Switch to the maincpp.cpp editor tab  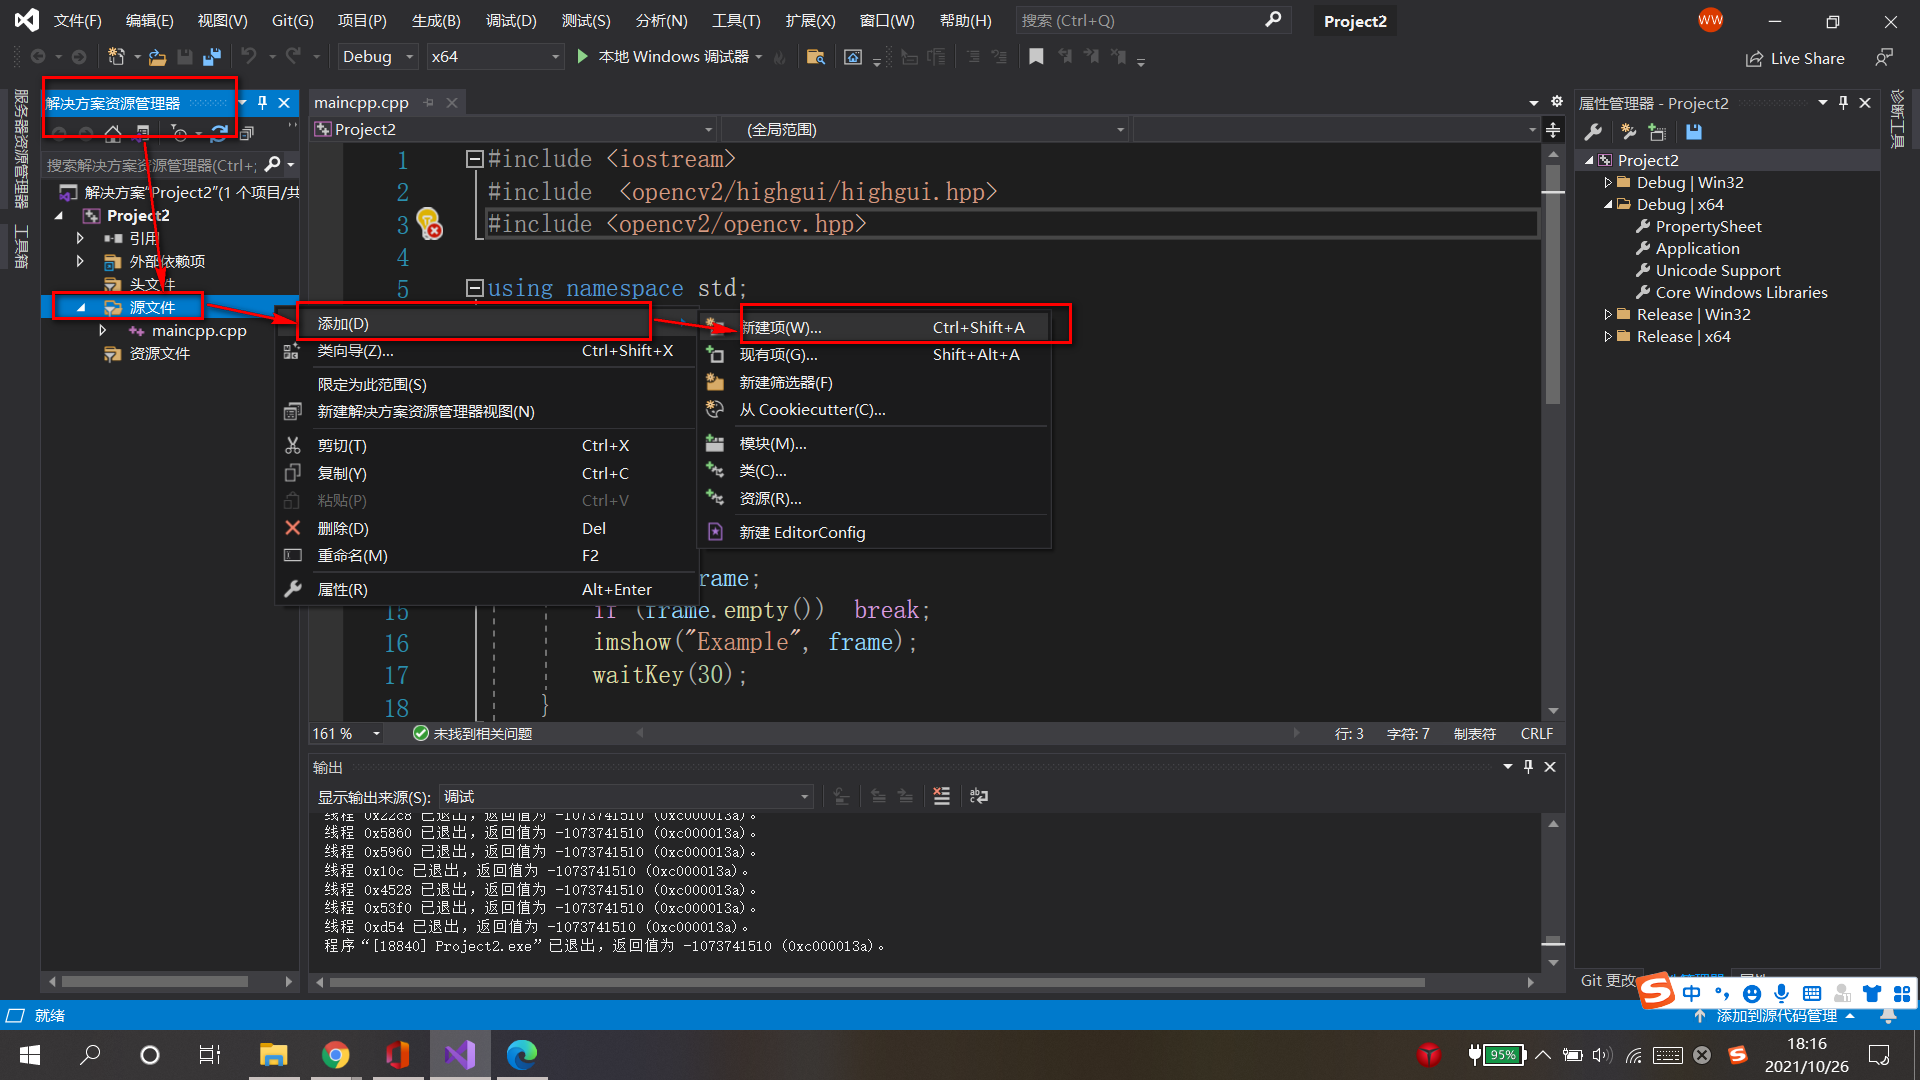[x=361, y=102]
